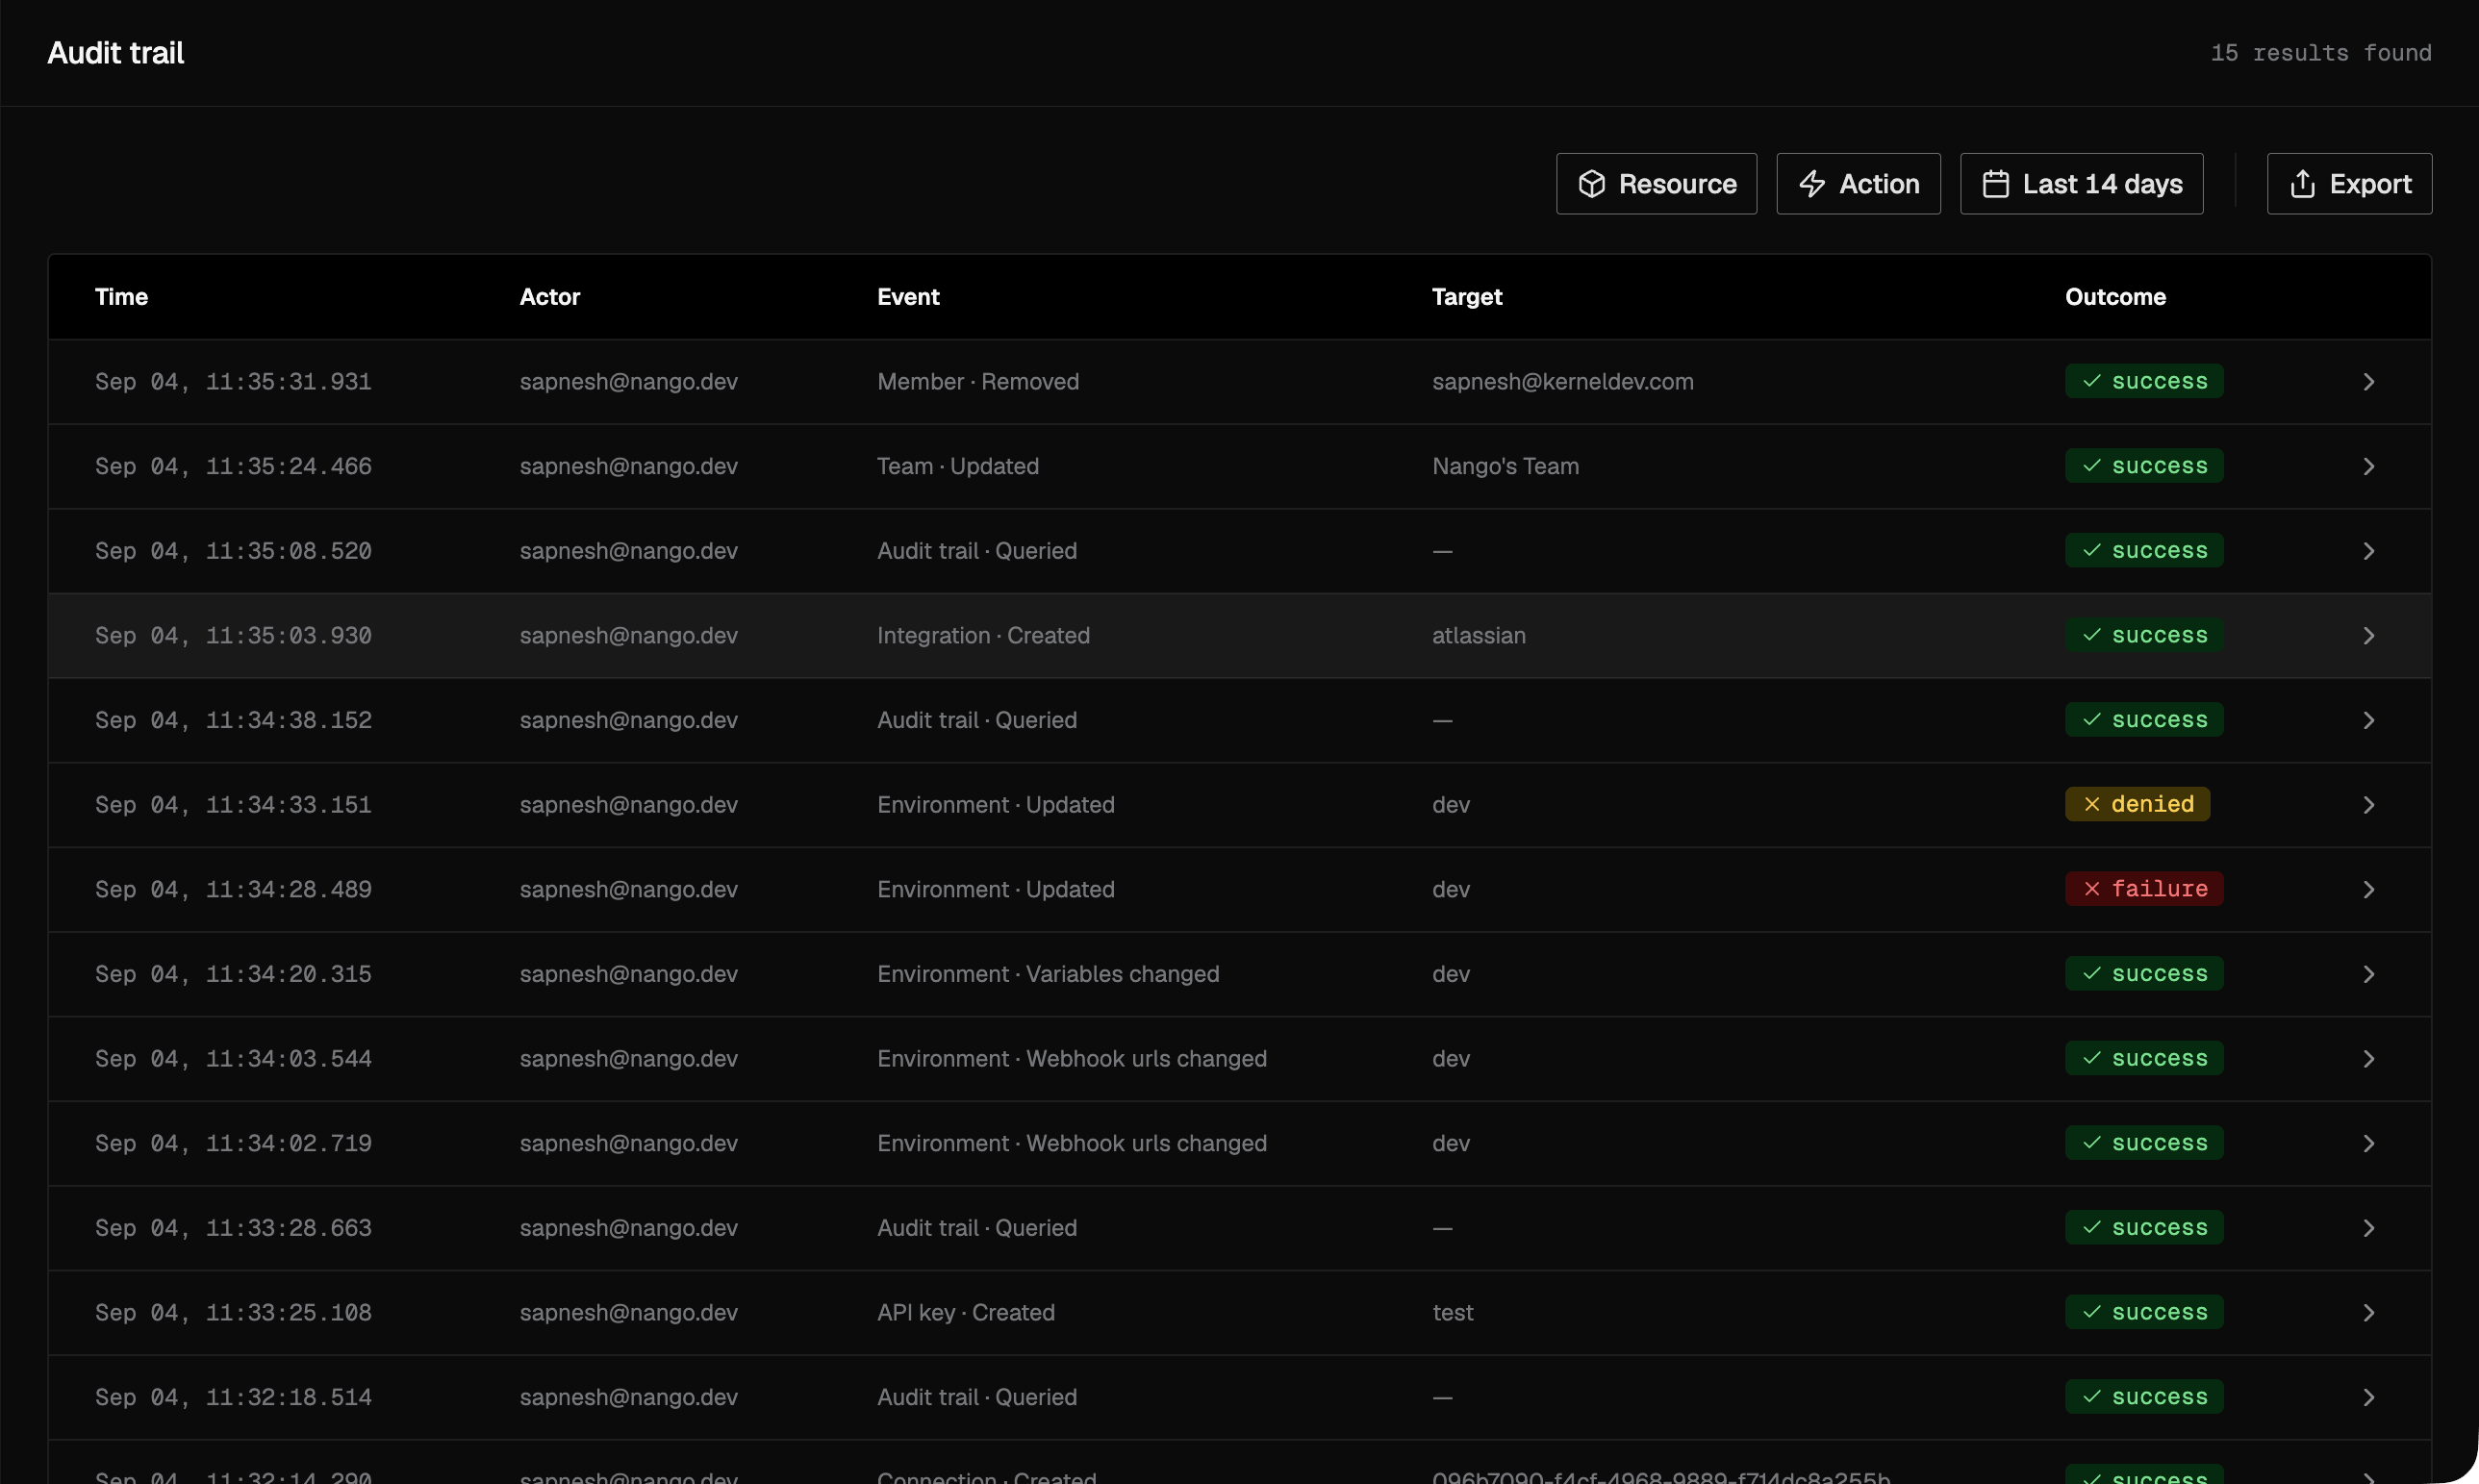Click 'dev' target in failure row

[1450, 890]
